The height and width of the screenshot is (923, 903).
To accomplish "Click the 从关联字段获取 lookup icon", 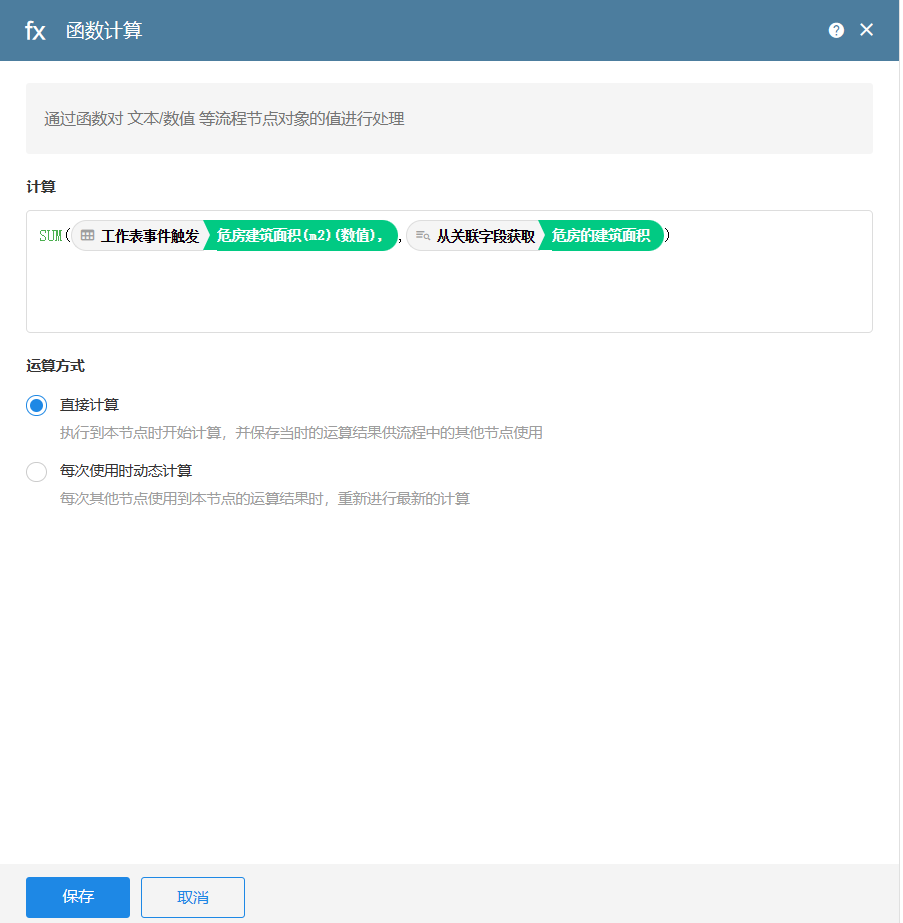I will click(x=423, y=236).
